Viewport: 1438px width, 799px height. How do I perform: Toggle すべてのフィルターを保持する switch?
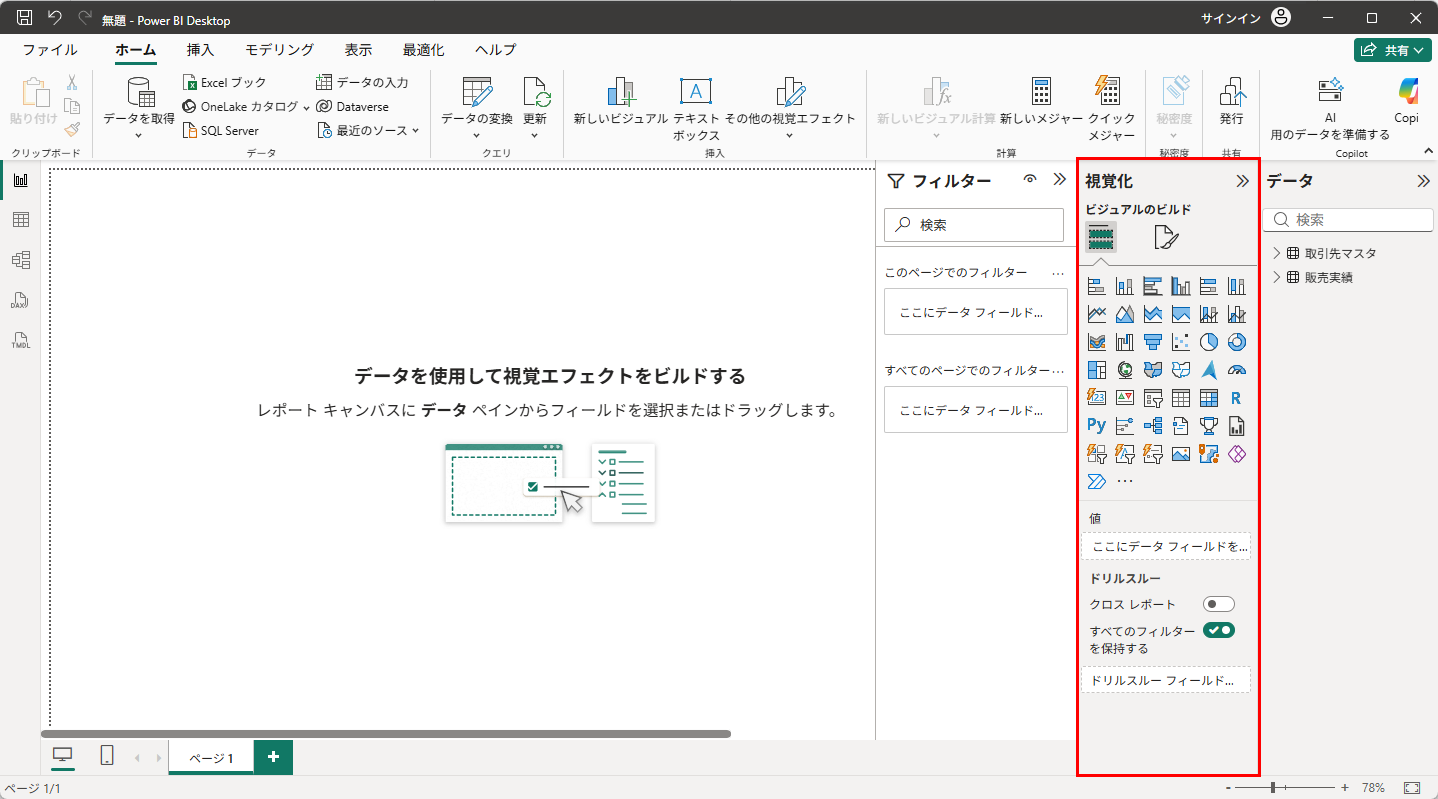[1219, 630]
